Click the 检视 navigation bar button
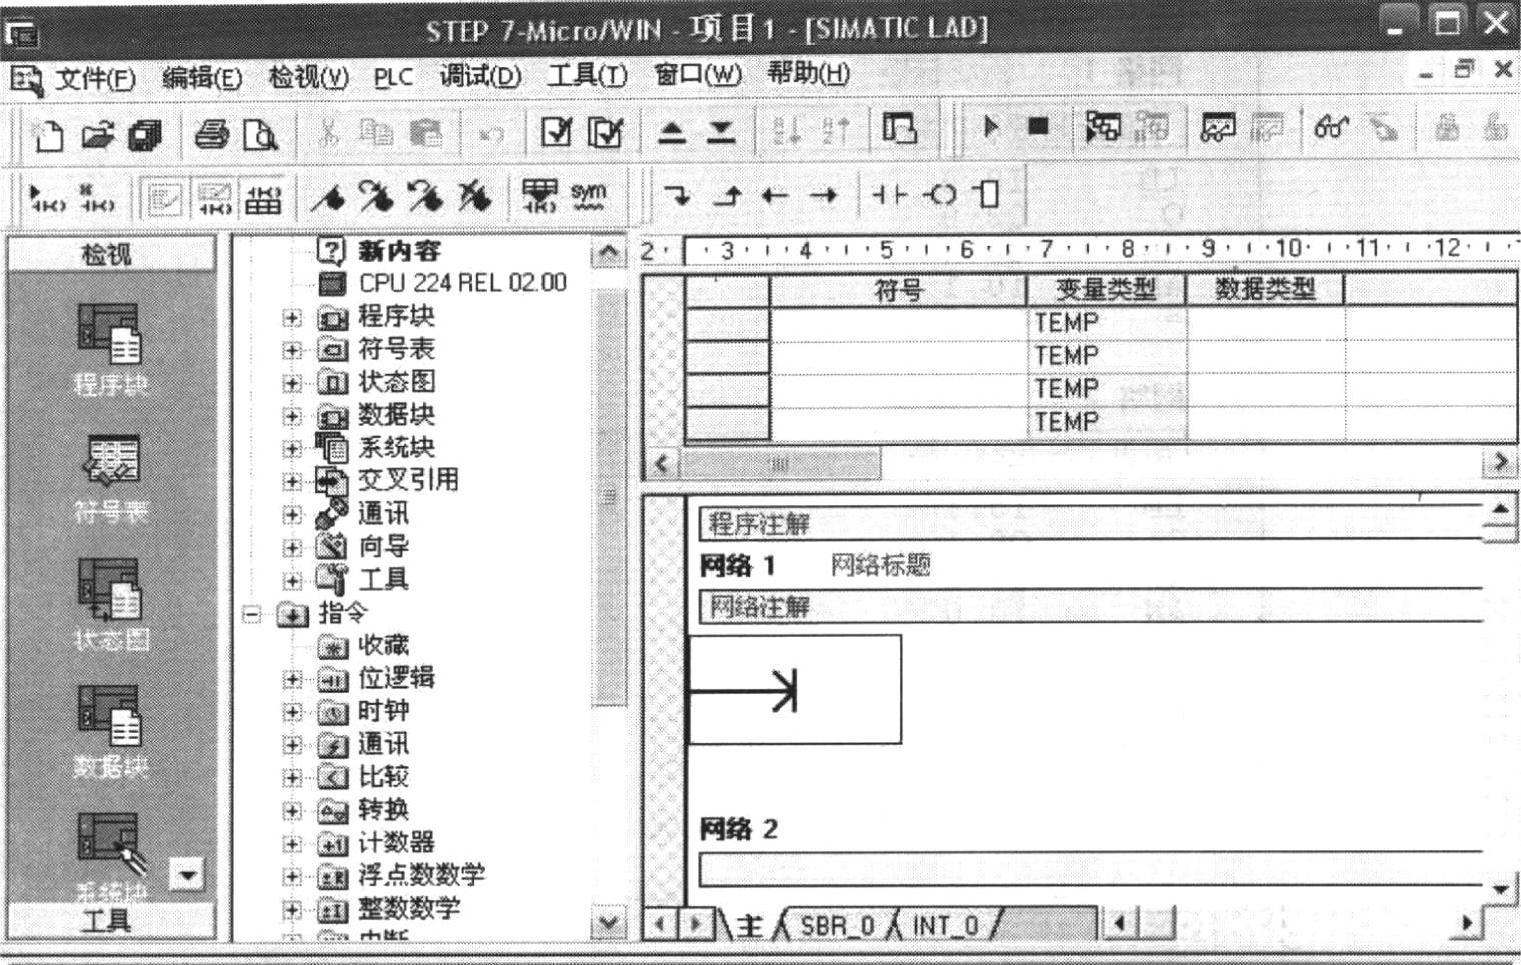Screen dimensions: 1521x965 110,254
